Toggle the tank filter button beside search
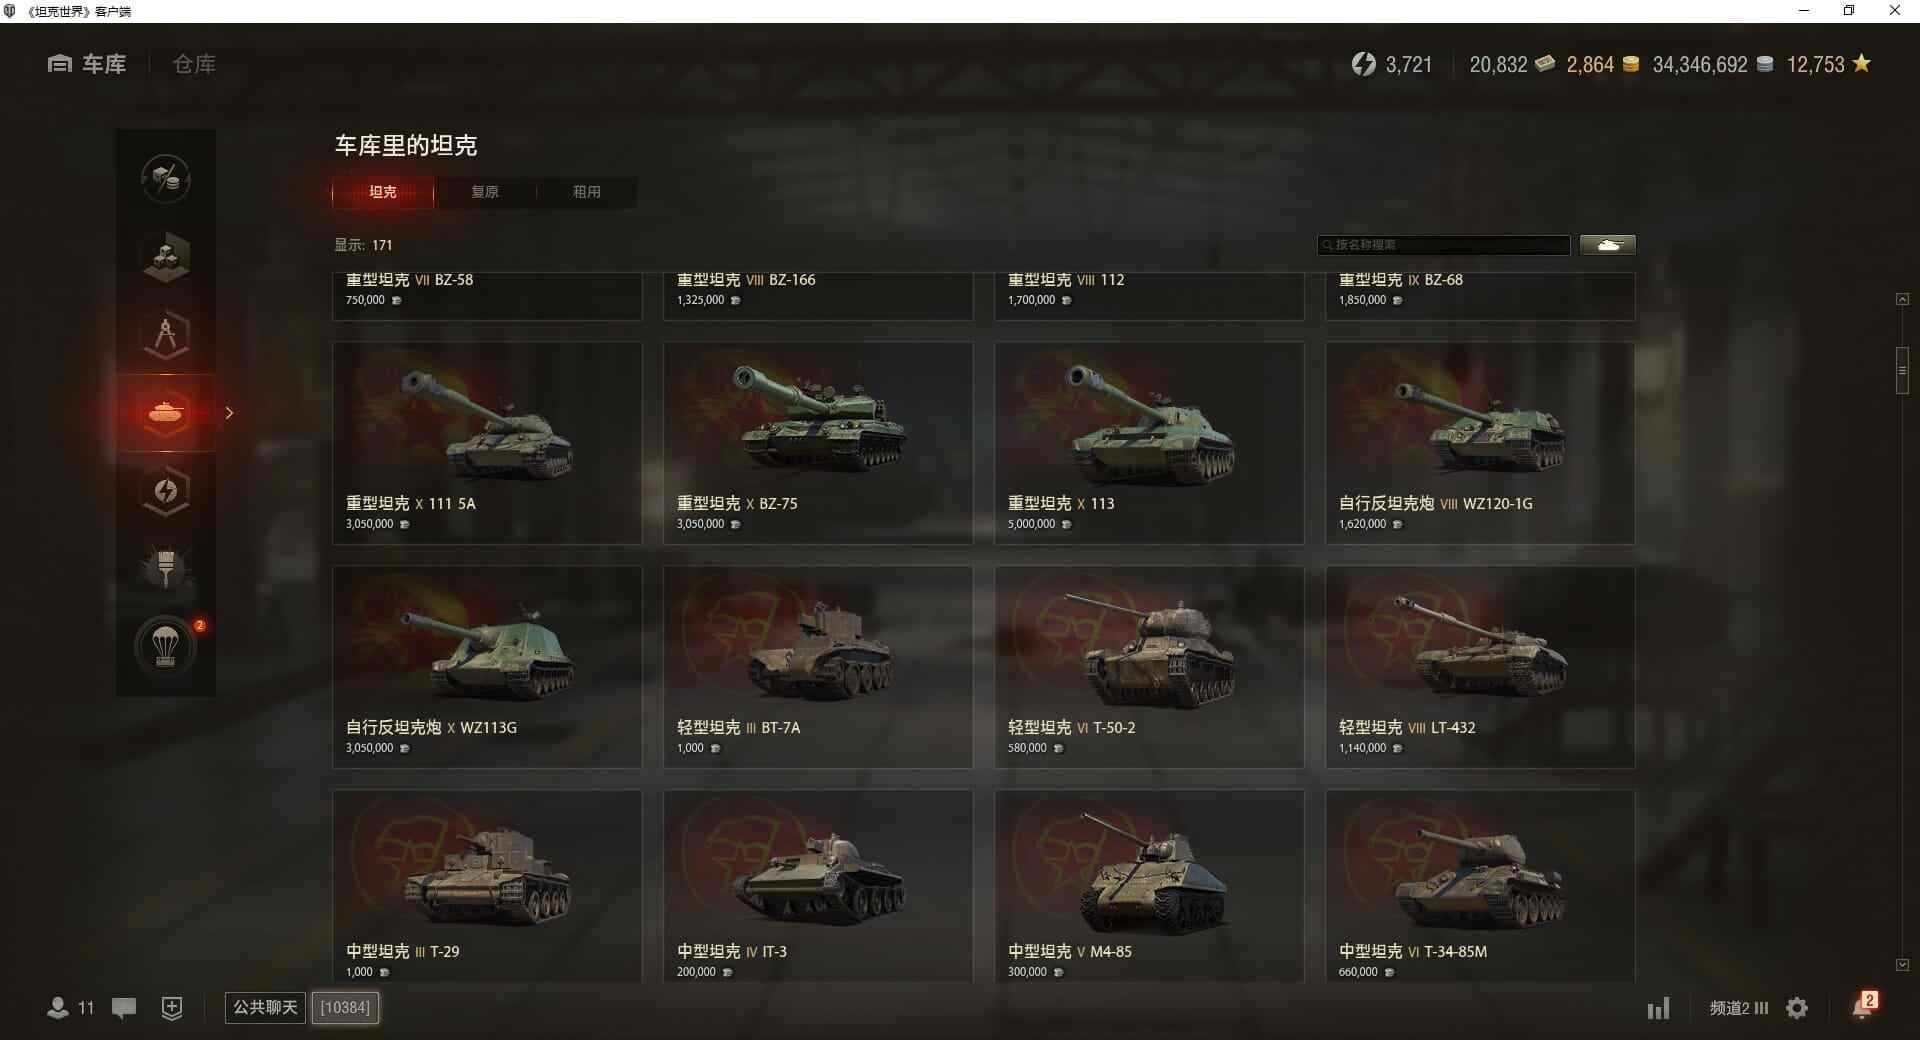1920x1040 pixels. [x=1608, y=245]
